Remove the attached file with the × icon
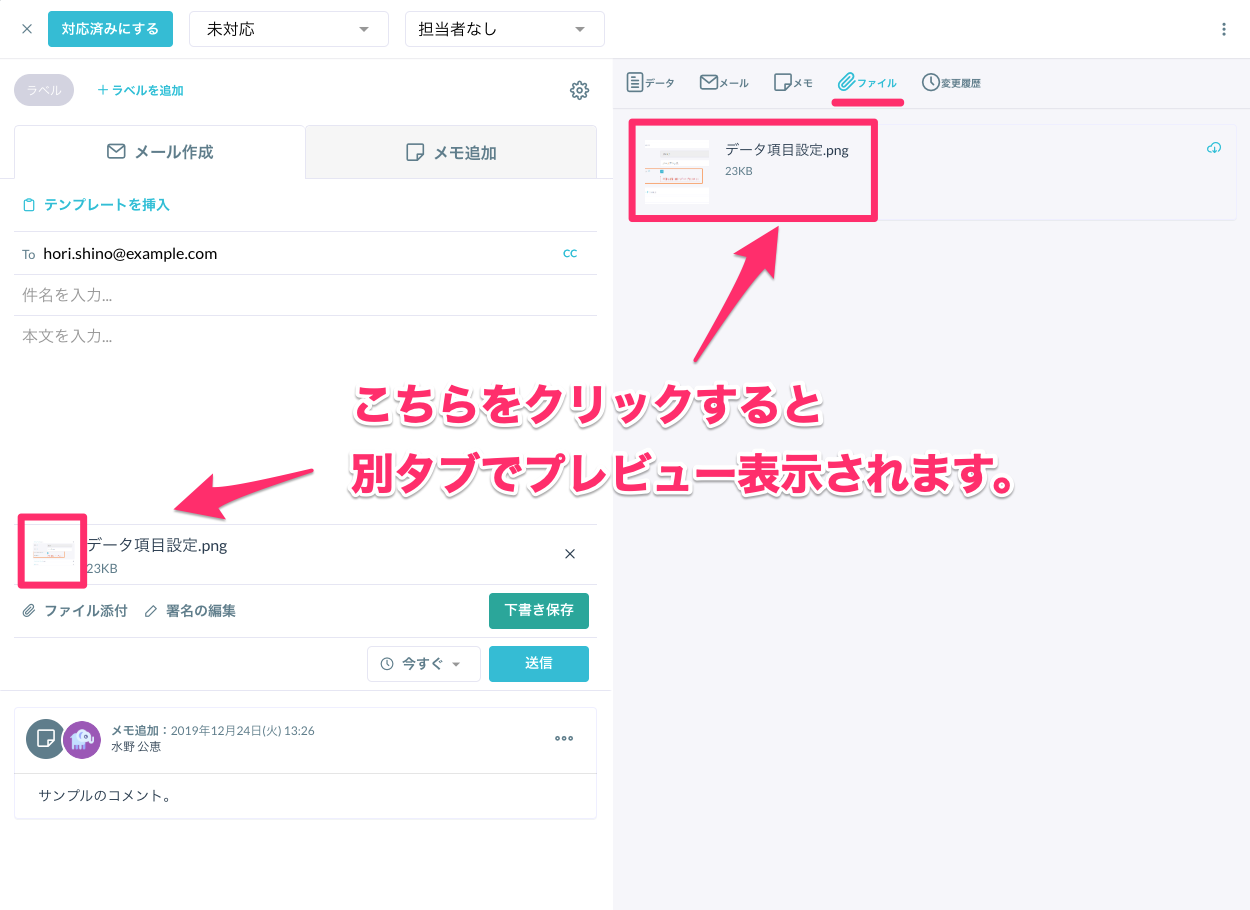The width and height of the screenshot is (1250, 910). tap(569, 553)
